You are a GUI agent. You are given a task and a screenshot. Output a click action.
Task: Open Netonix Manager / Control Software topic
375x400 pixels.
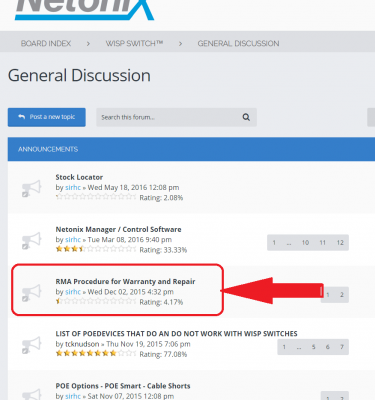118,229
